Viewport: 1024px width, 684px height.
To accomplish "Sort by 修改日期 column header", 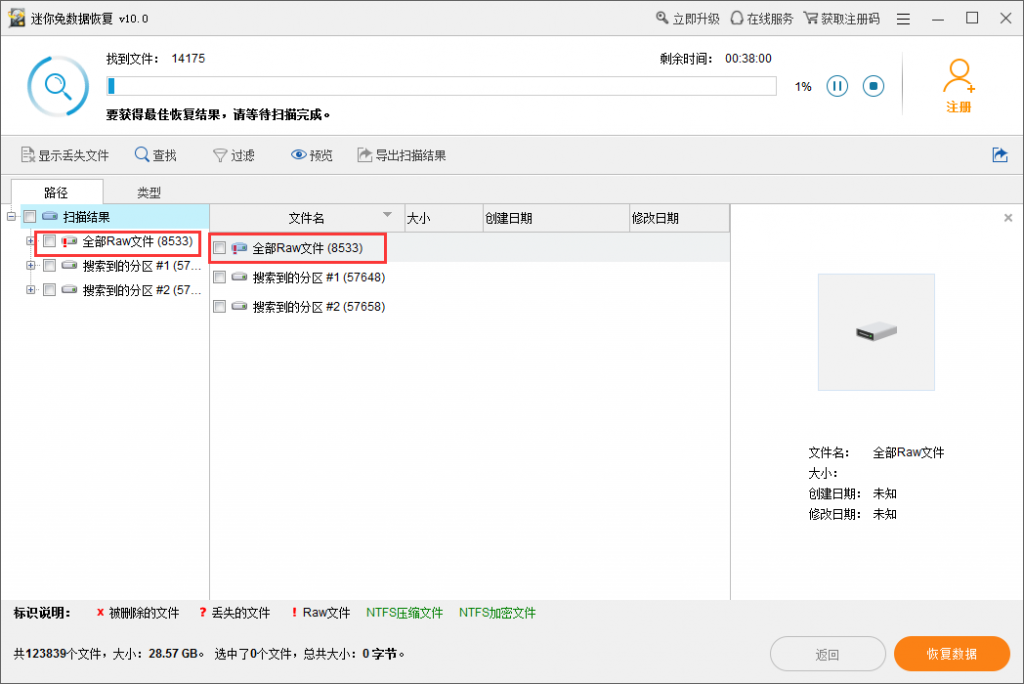I will coord(679,218).
